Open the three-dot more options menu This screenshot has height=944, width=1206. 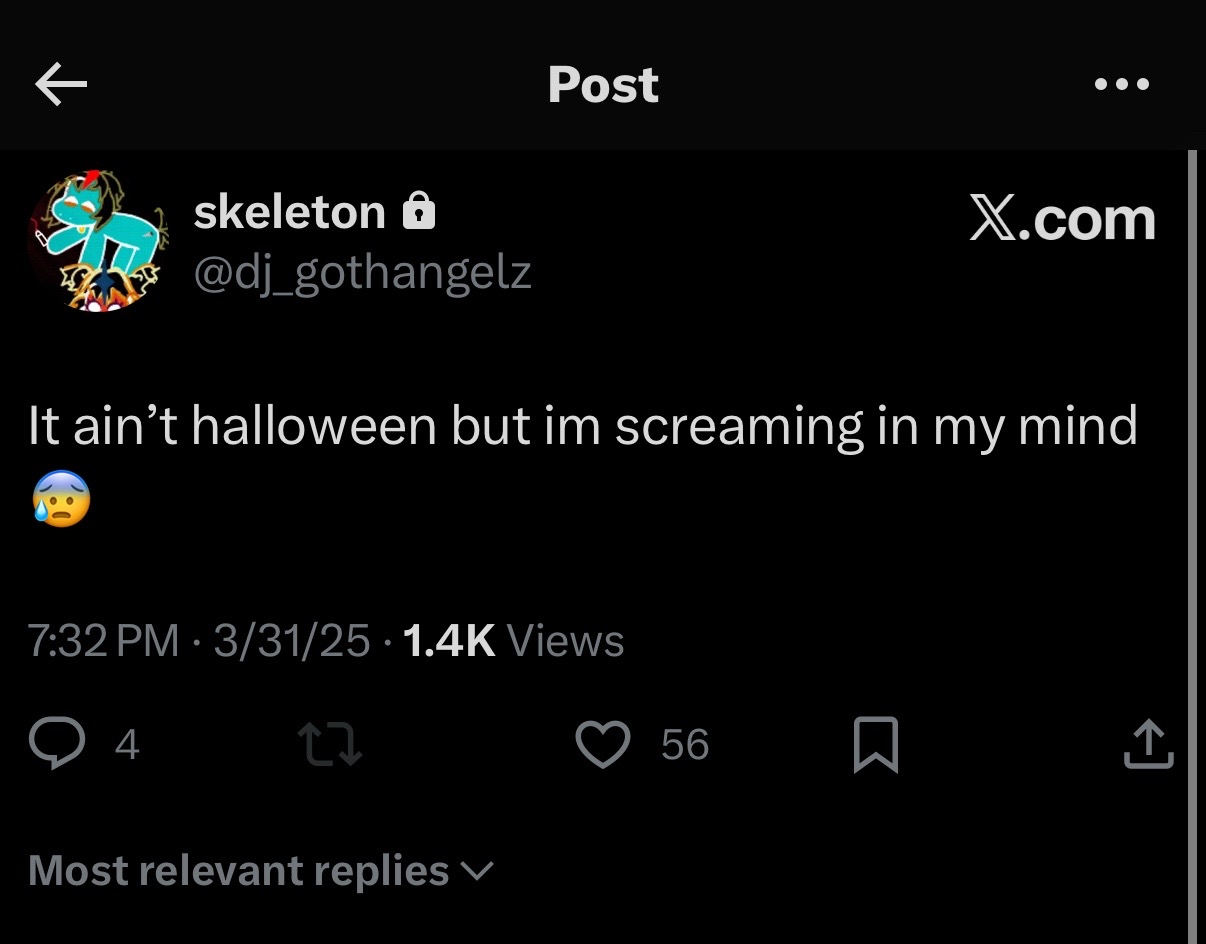[x=1122, y=85]
